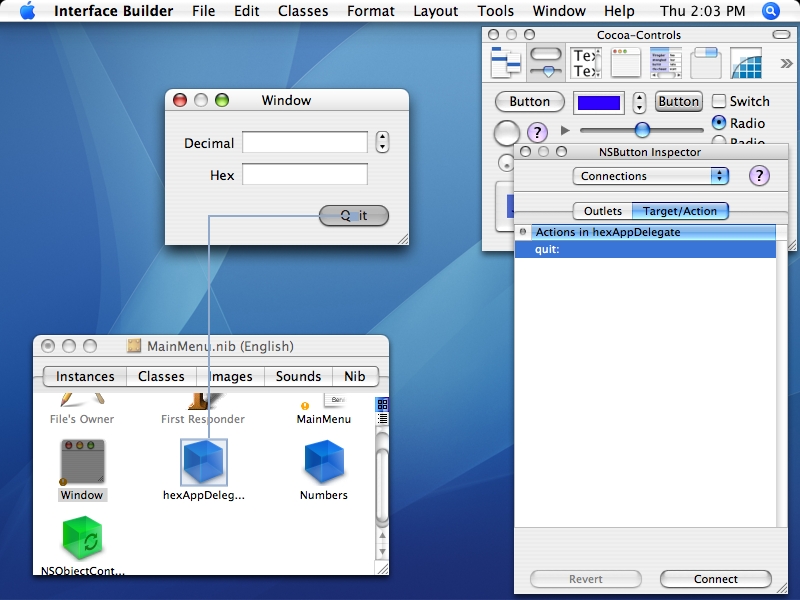Show more palettes with the overflow chevron
800x600 pixels.
point(786,63)
